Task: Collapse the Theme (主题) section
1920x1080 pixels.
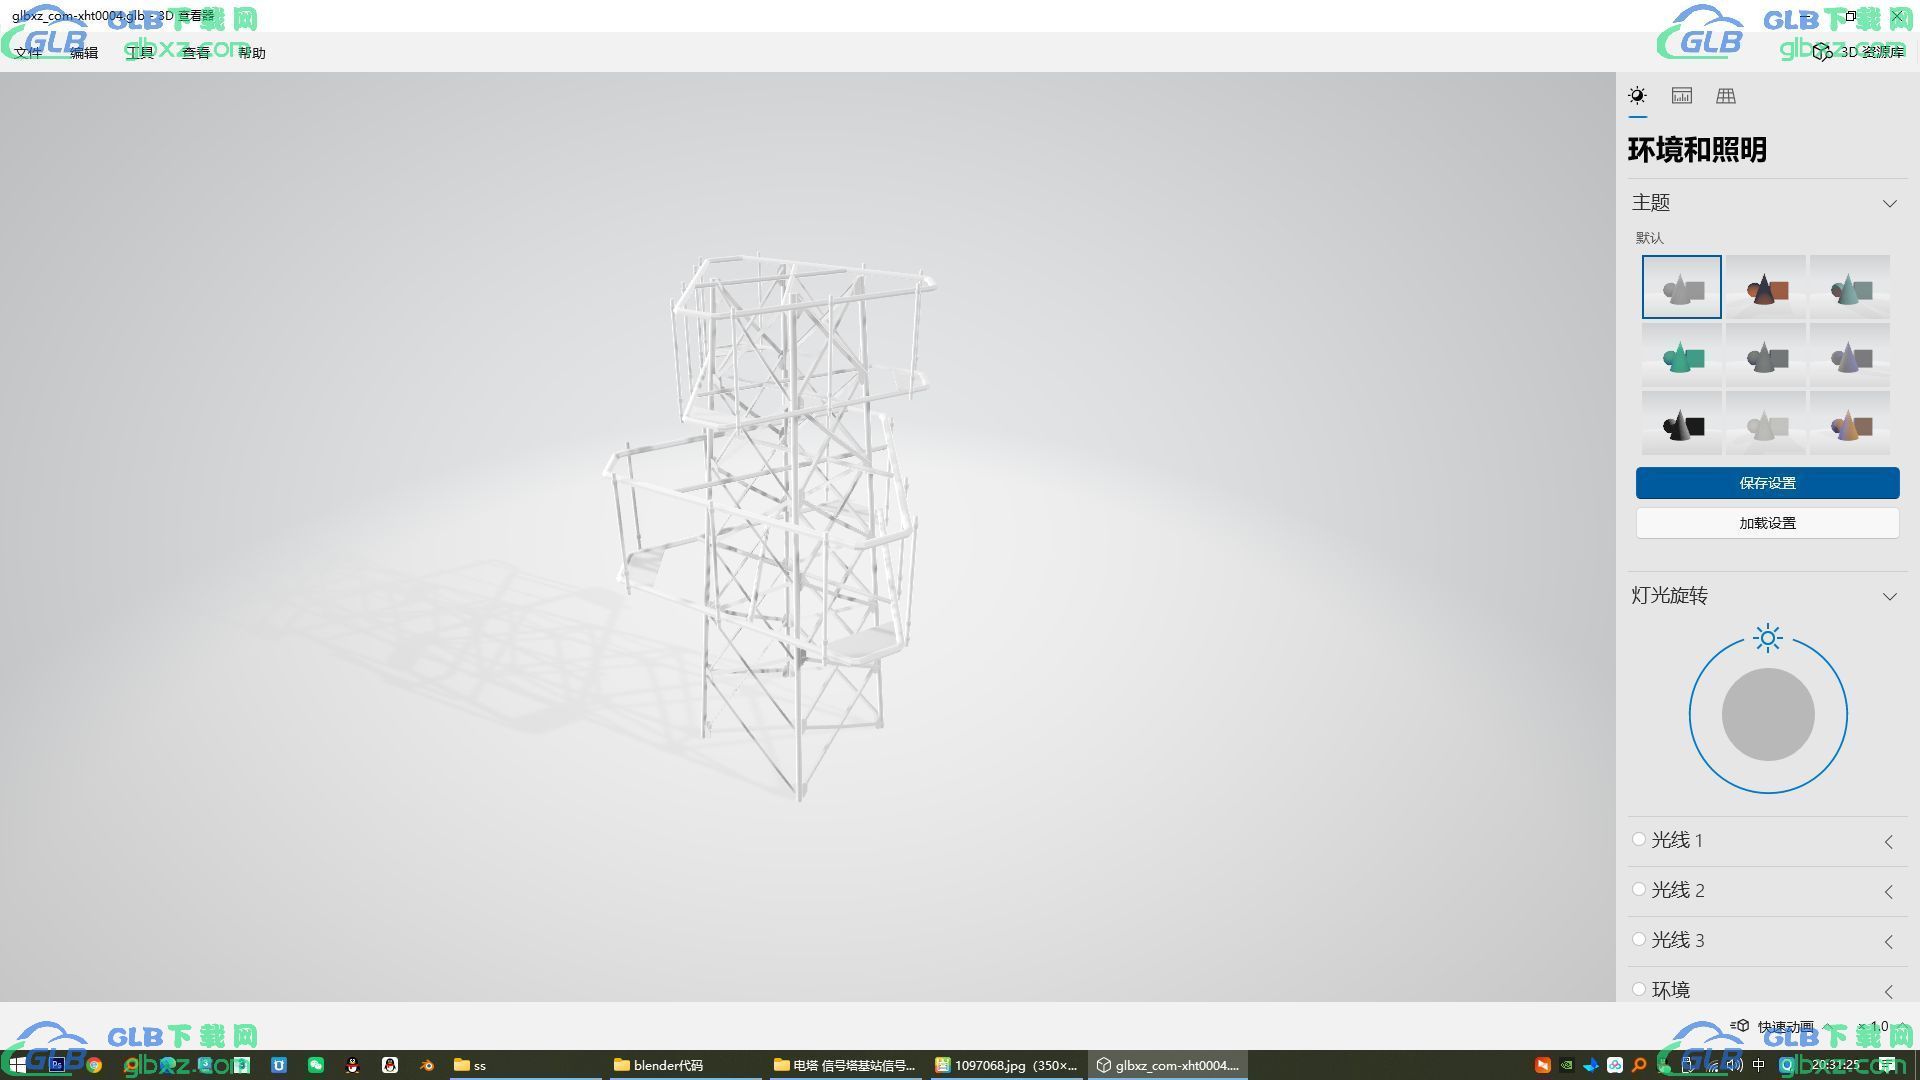Action: (x=1889, y=203)
